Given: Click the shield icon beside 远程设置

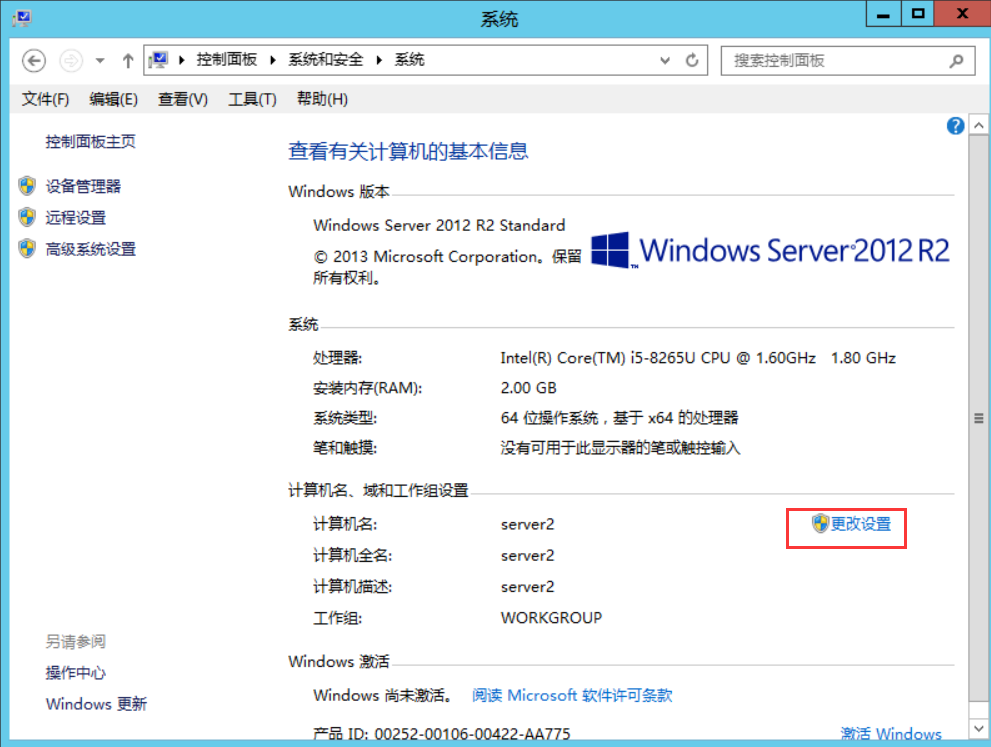Looking at the screenshot, I should (27, 217).
